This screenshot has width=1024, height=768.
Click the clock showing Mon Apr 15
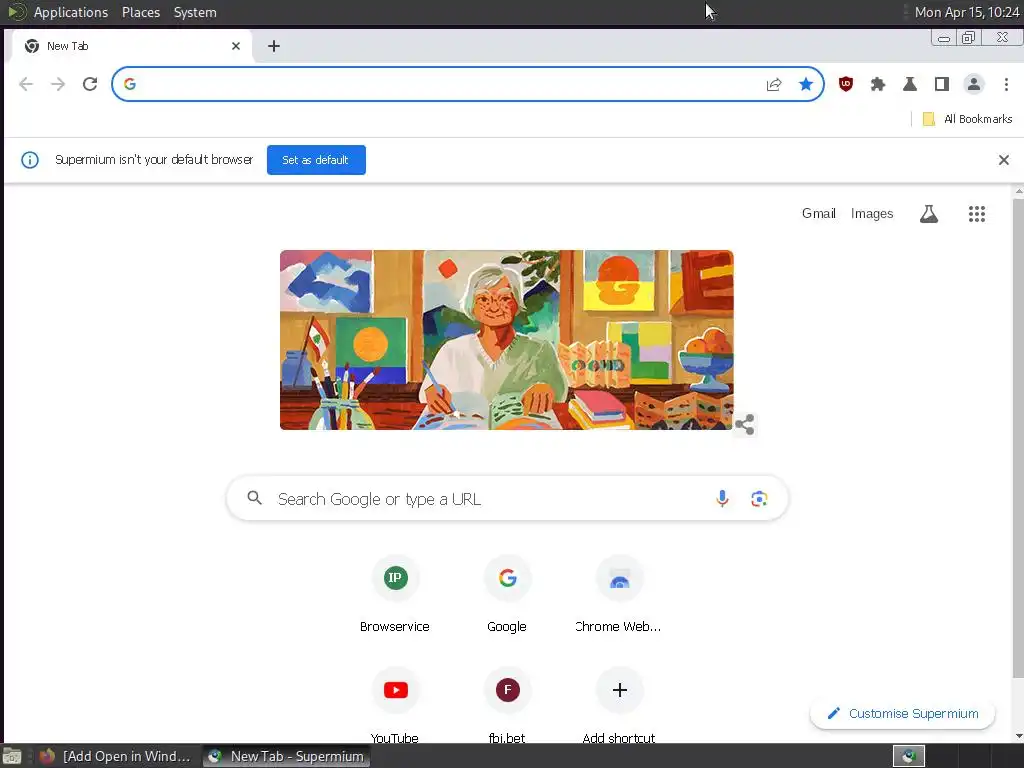click(967, 12)
